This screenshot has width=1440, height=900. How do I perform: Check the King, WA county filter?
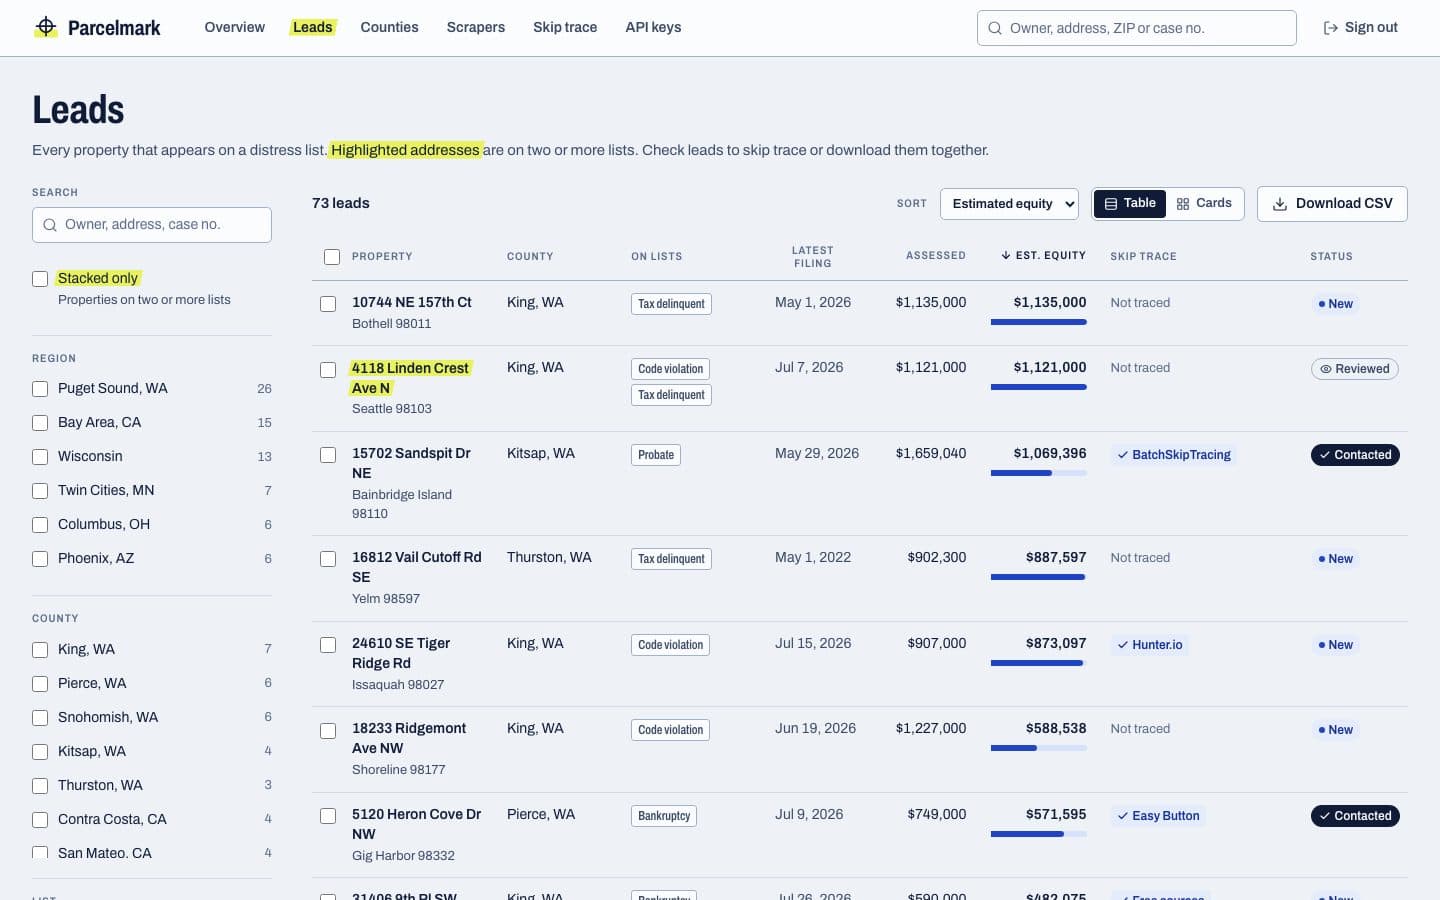tap(40, 650)
